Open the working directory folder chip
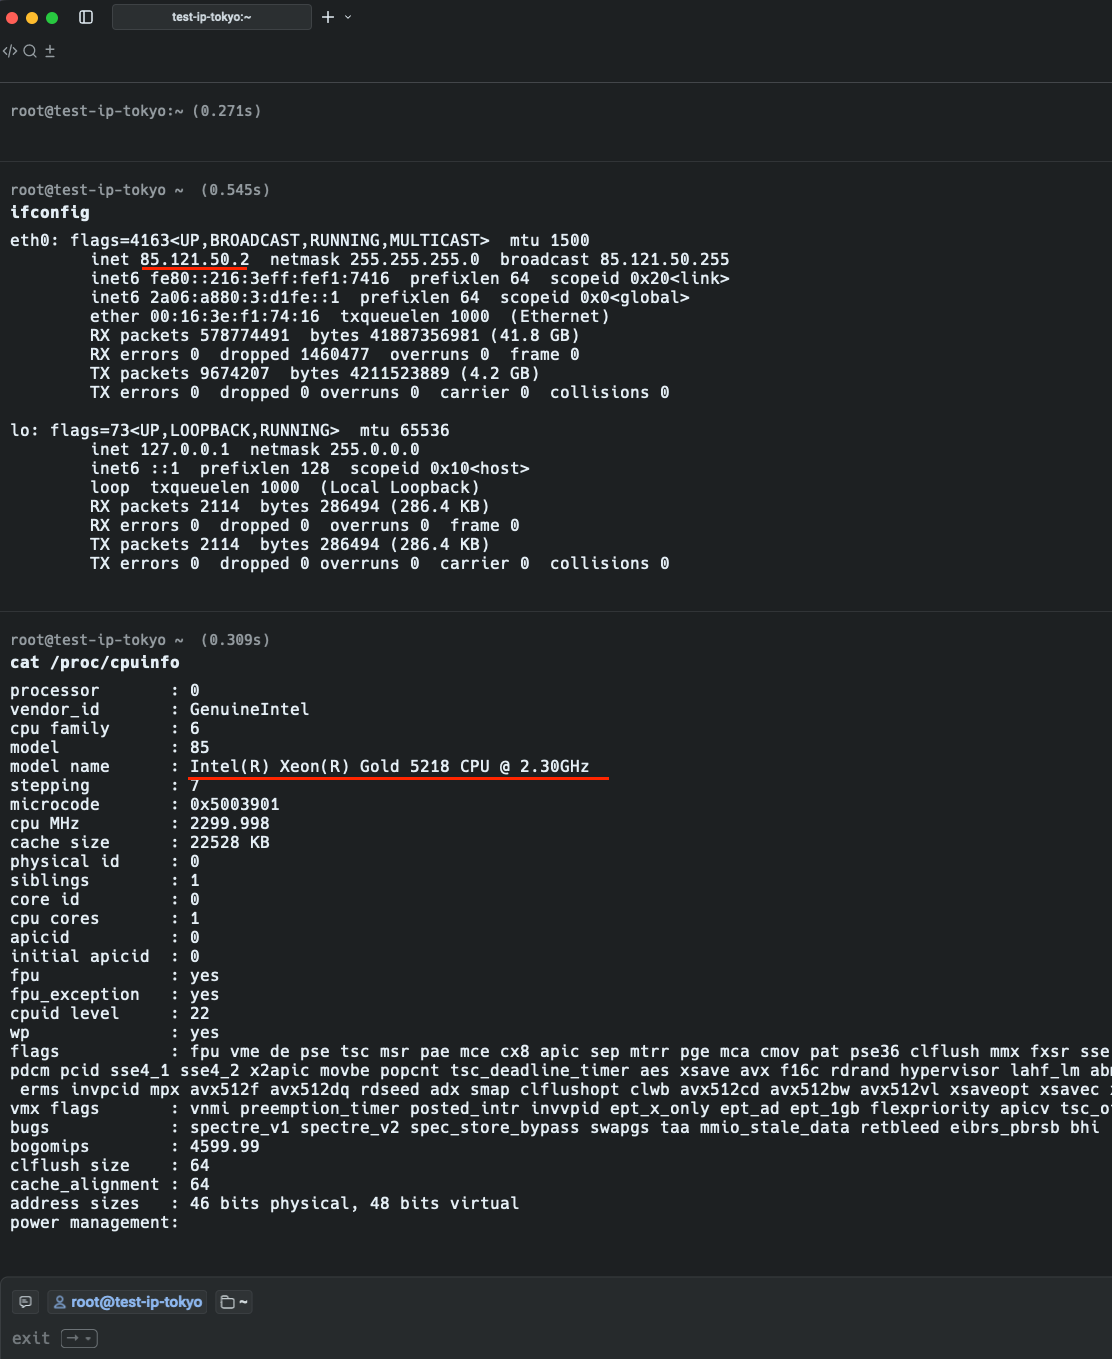1112x1359 pixels. pyautogui.click(x=234, y=1302)
